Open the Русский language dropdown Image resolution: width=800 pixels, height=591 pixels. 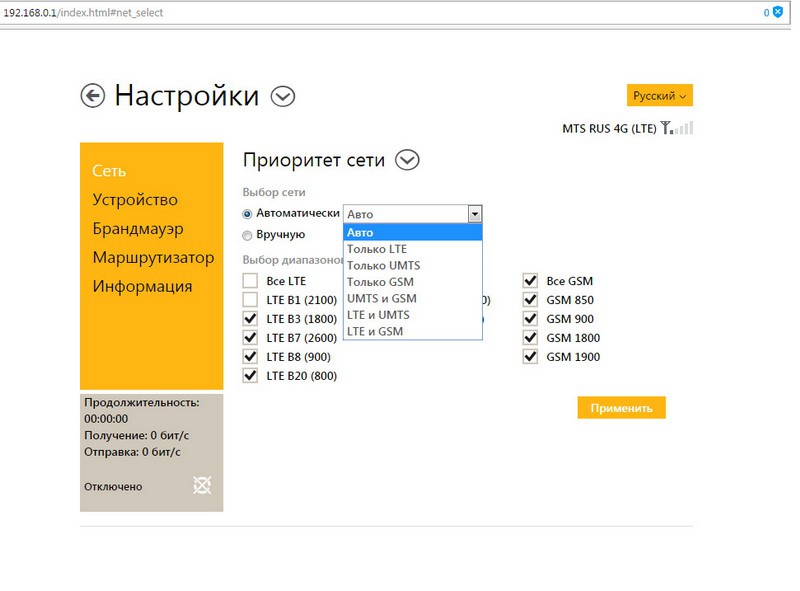659,96
